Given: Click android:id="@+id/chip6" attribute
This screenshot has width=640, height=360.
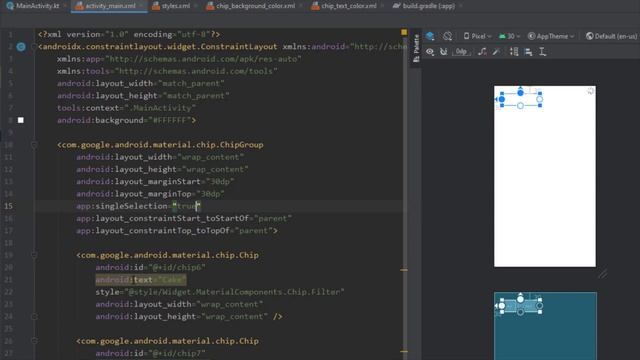Looking at the screenshot, I should coord(150,267).
